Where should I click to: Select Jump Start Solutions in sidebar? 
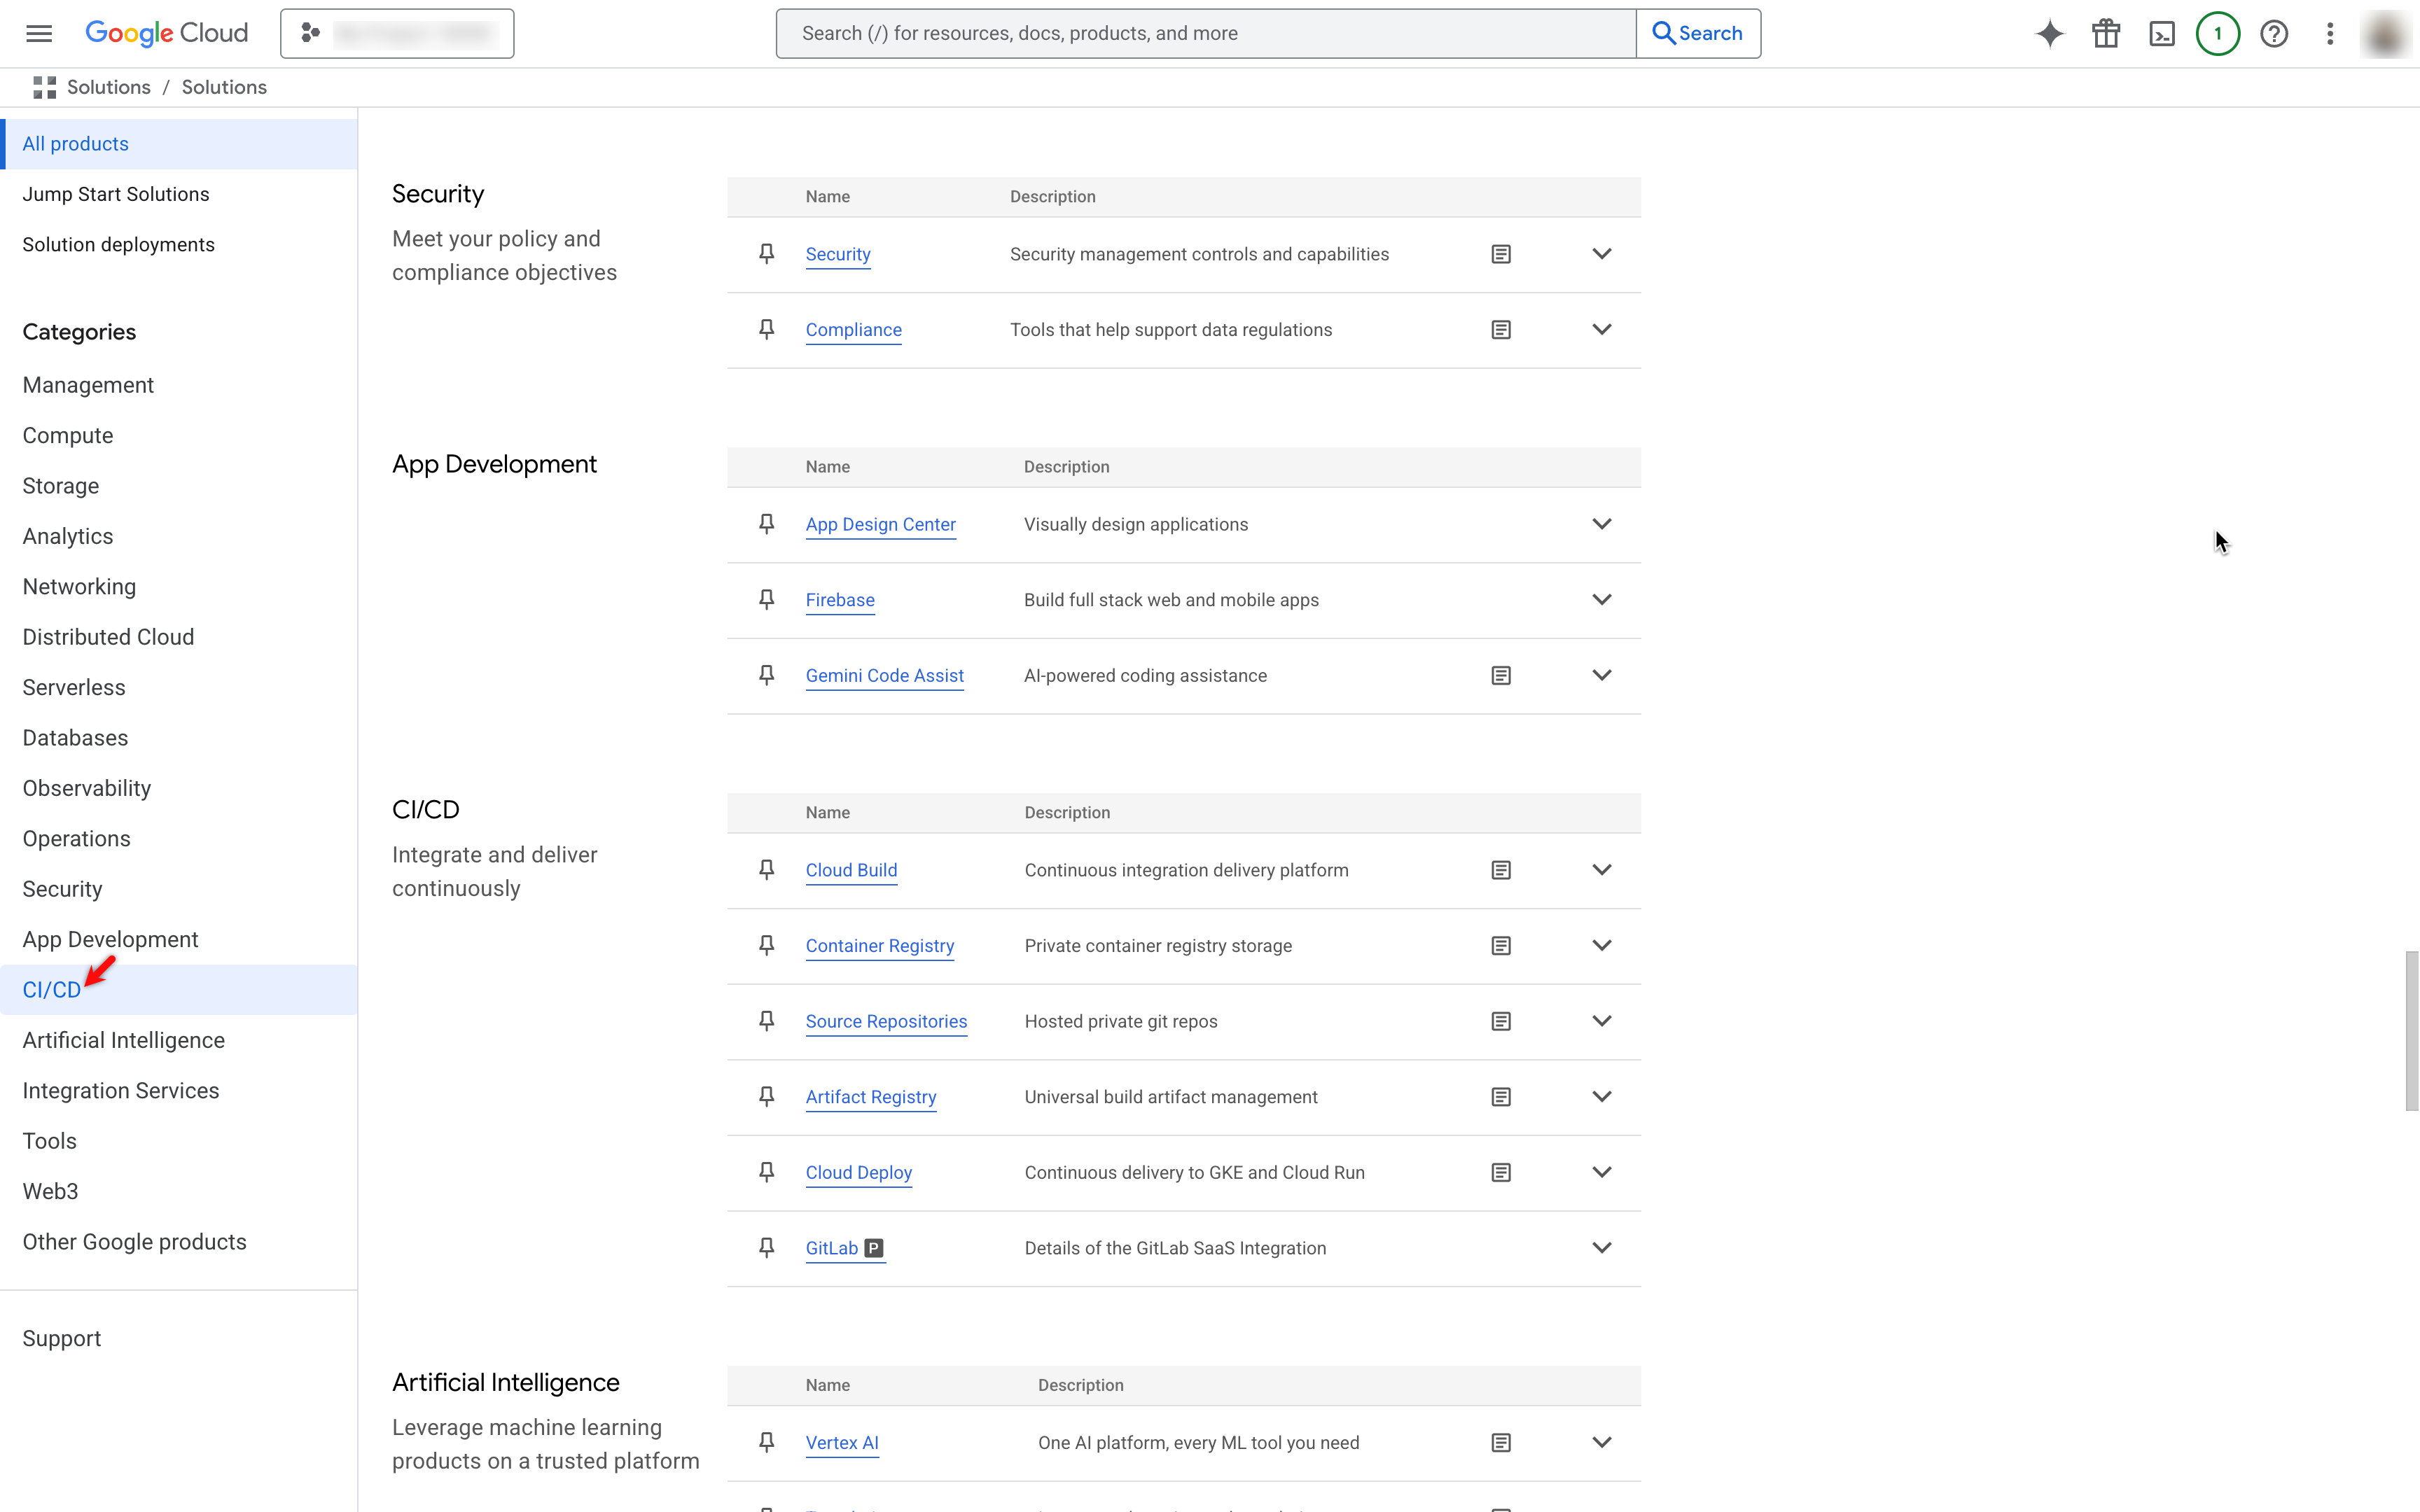pyautogui.click(x=116, y=194)
